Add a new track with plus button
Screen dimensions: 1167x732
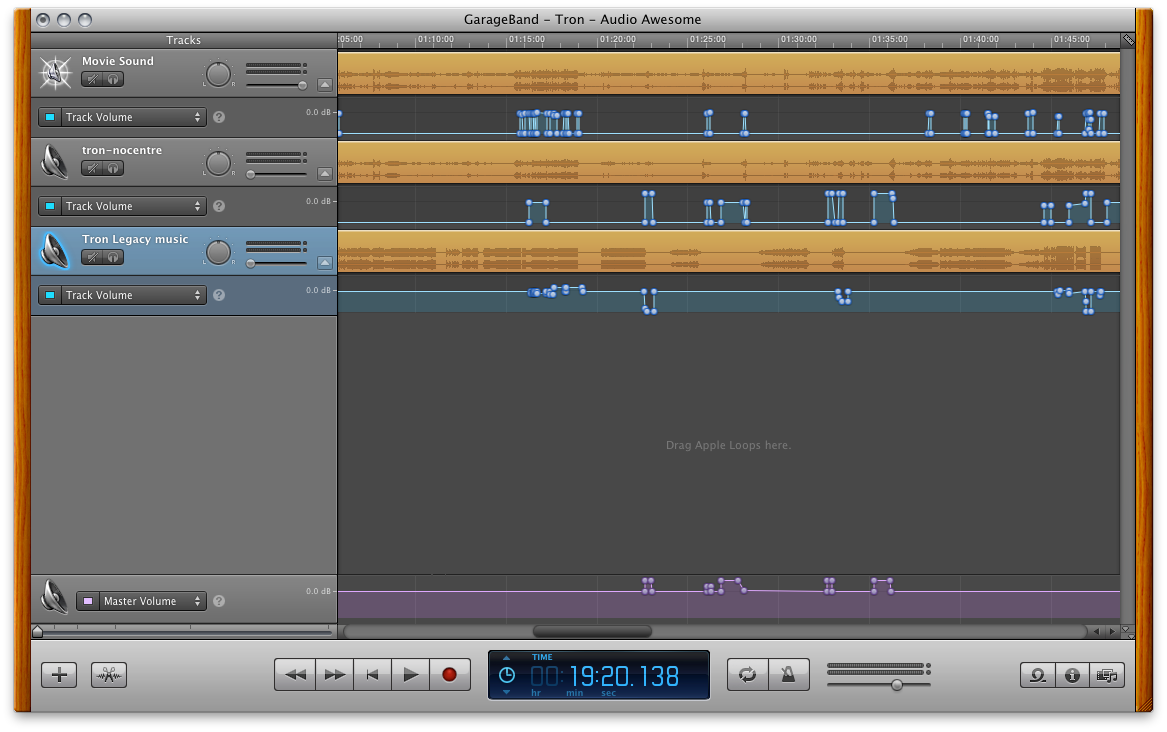coord(59,675)
